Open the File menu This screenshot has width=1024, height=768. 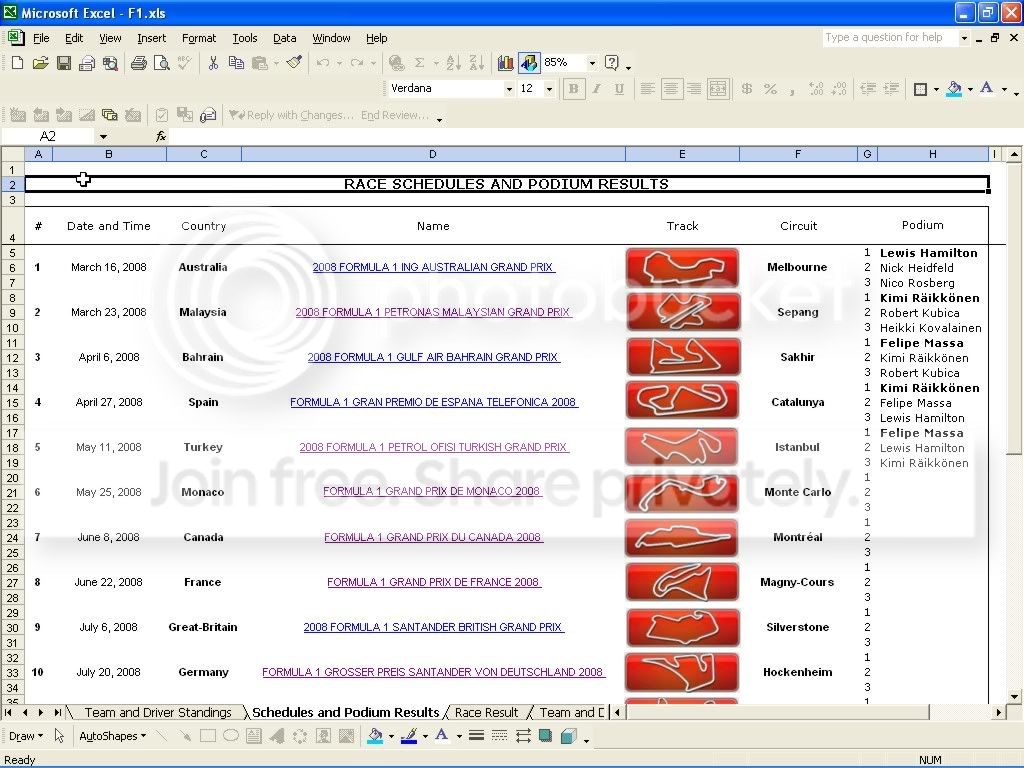[x=41, y=38]
